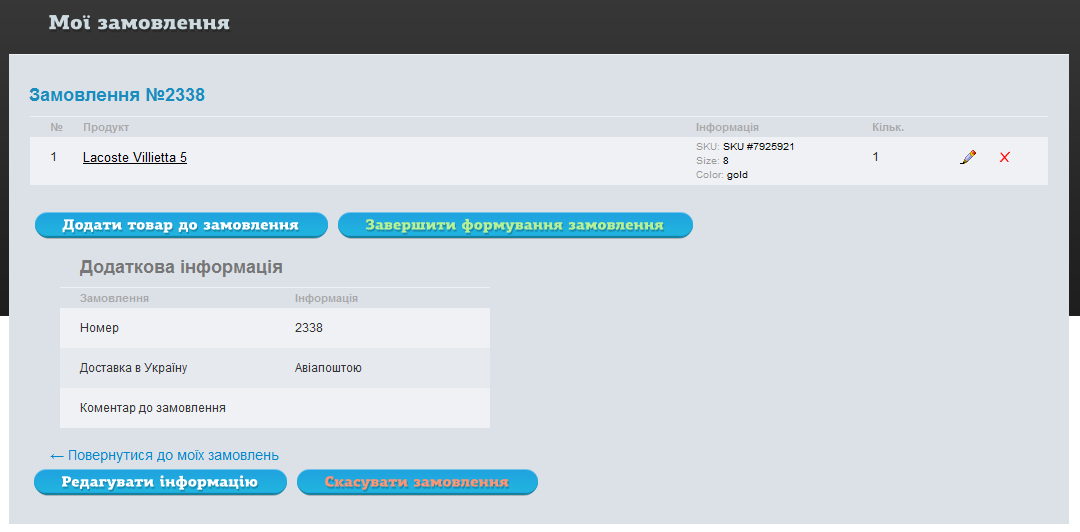1080x532 pixels.
Task: Click the 'Замовлення №2338' heading
Action: 117,95
